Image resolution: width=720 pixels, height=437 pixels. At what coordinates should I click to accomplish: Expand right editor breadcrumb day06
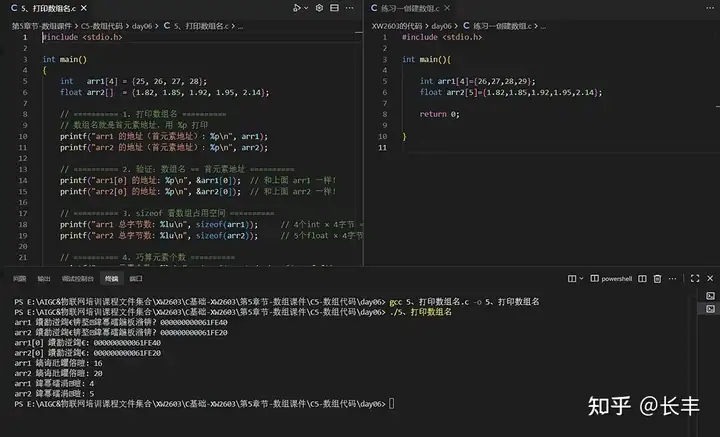click(x=441, y=26)
